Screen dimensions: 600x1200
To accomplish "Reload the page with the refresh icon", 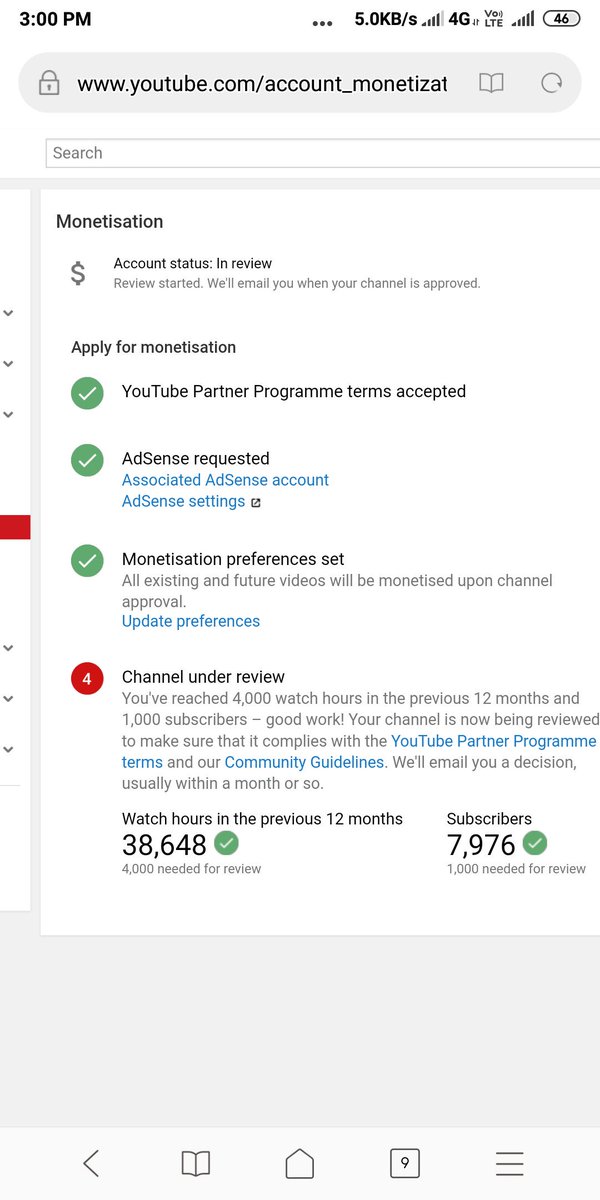I will tap(551, 83).
